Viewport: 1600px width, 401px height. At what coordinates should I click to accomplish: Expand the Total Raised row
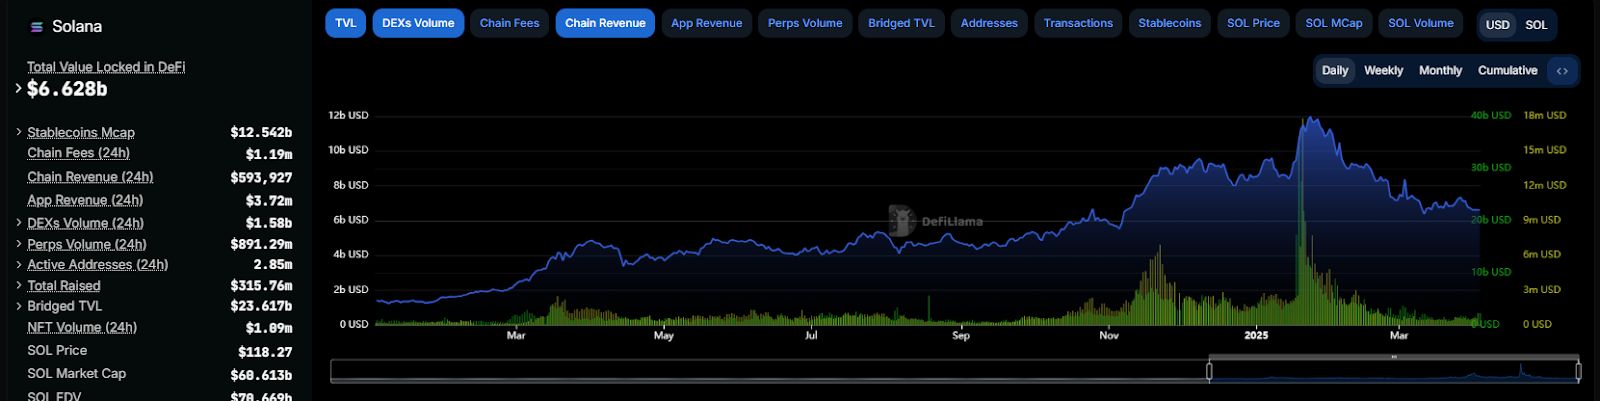[18, 286]
